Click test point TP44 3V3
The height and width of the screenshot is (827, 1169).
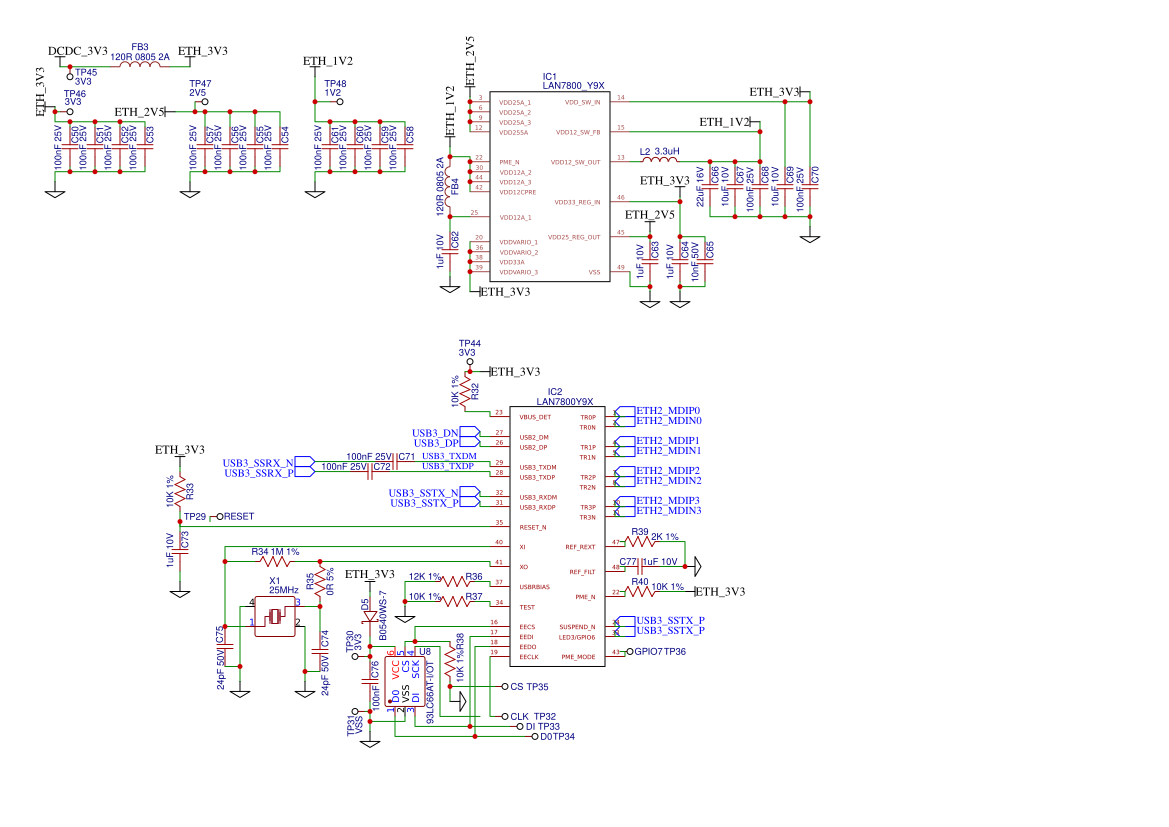[470, 362]
